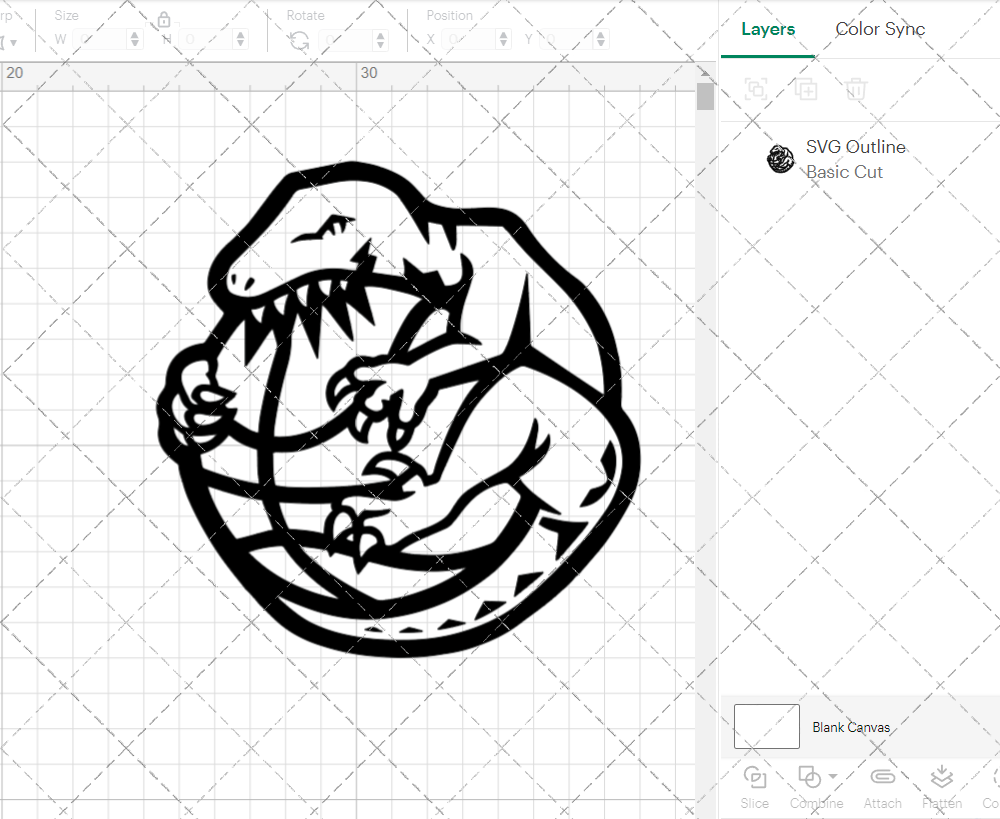
Task: Click the SVG Outline layer thumbnail
Action: coord(781,159)
